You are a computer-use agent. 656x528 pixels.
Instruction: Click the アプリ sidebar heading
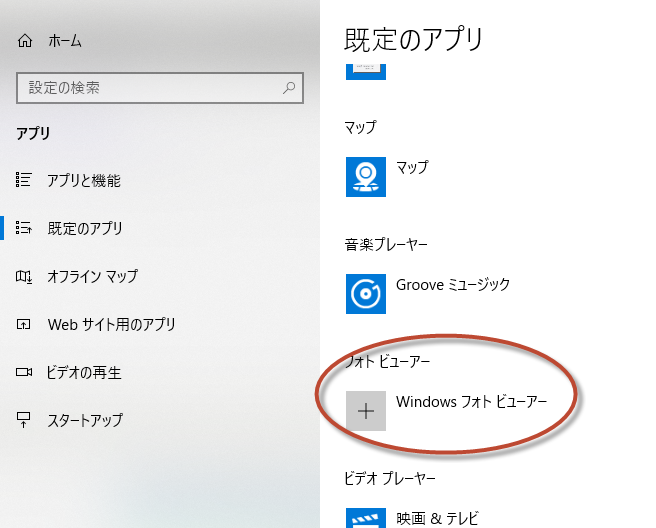click(x=33, y=133)
